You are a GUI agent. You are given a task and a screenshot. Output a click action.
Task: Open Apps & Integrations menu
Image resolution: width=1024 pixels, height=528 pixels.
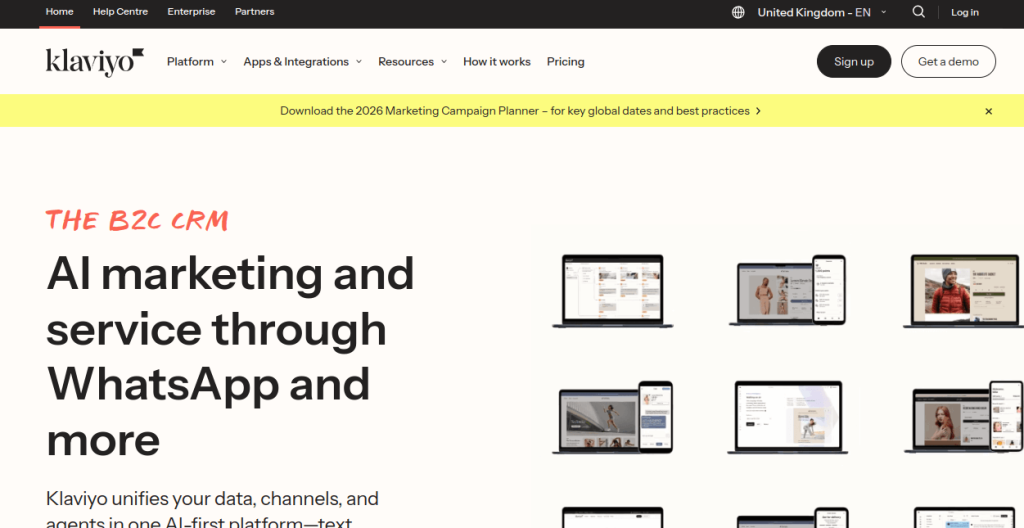click(296, 61)
